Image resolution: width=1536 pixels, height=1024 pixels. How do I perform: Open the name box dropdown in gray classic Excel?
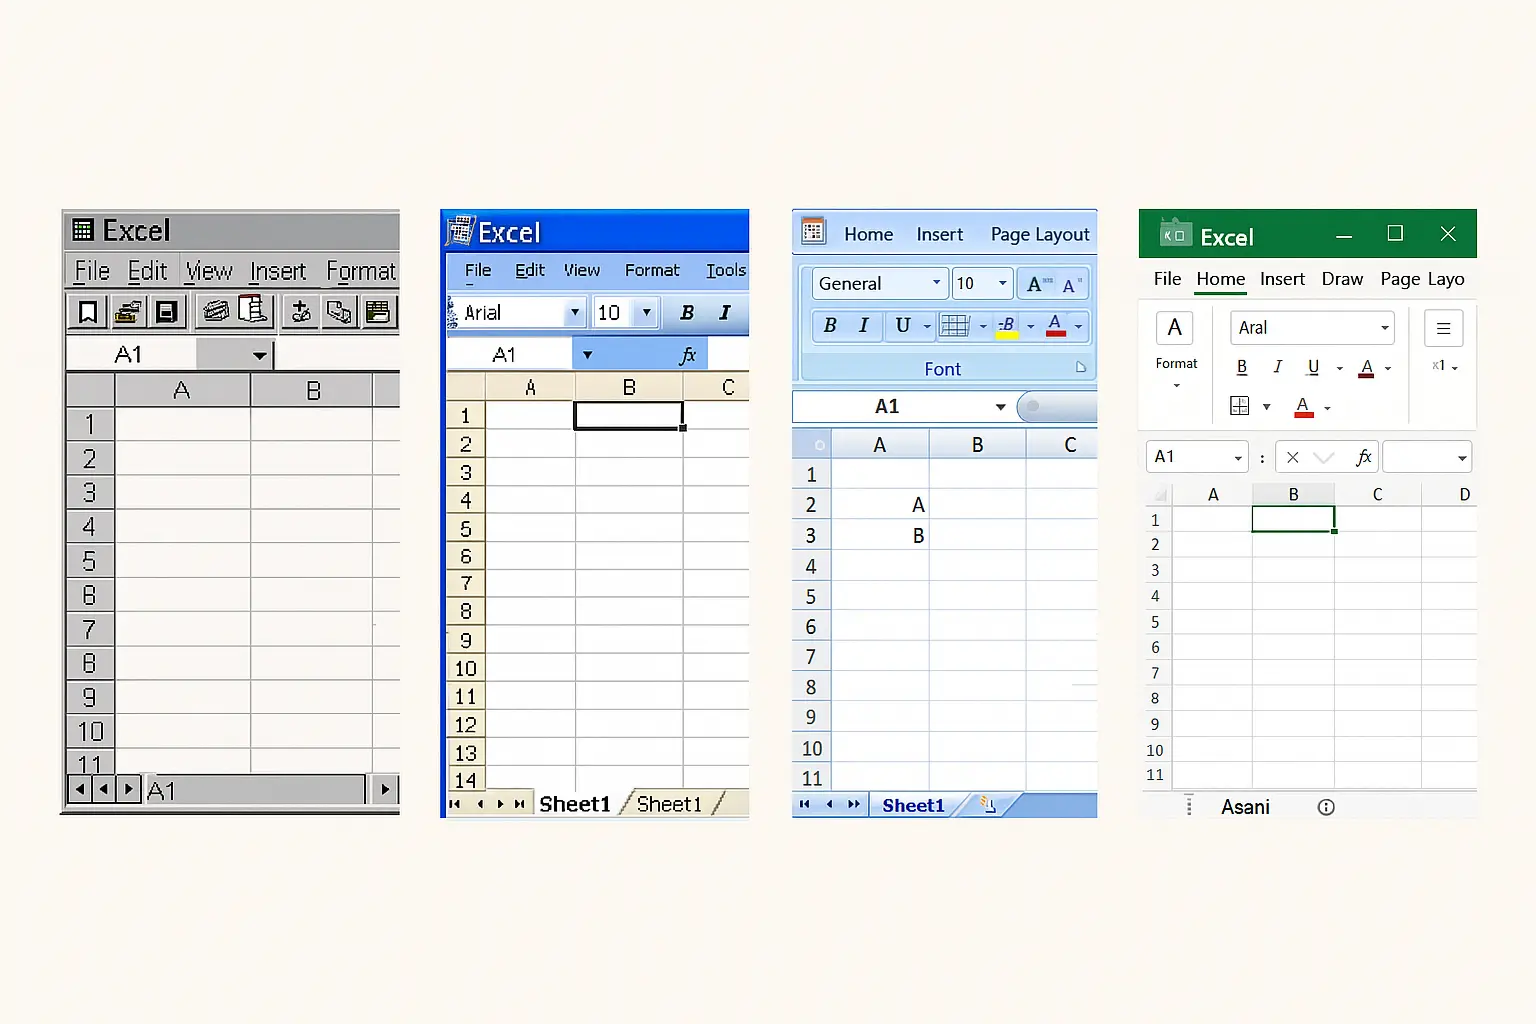(259, 355)
